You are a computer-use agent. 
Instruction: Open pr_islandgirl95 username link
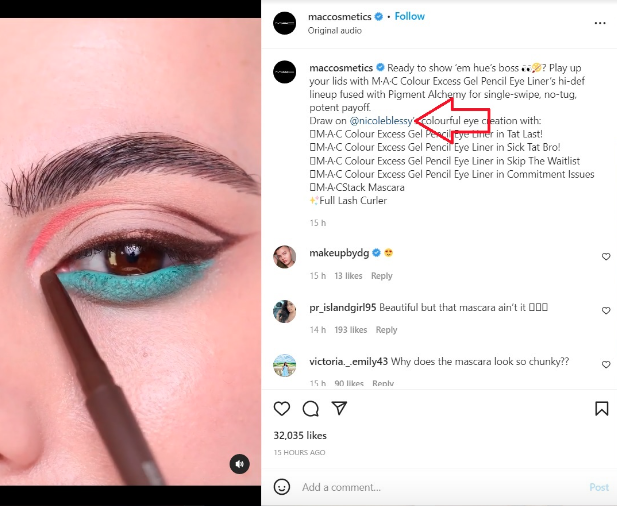pos(343,307)
